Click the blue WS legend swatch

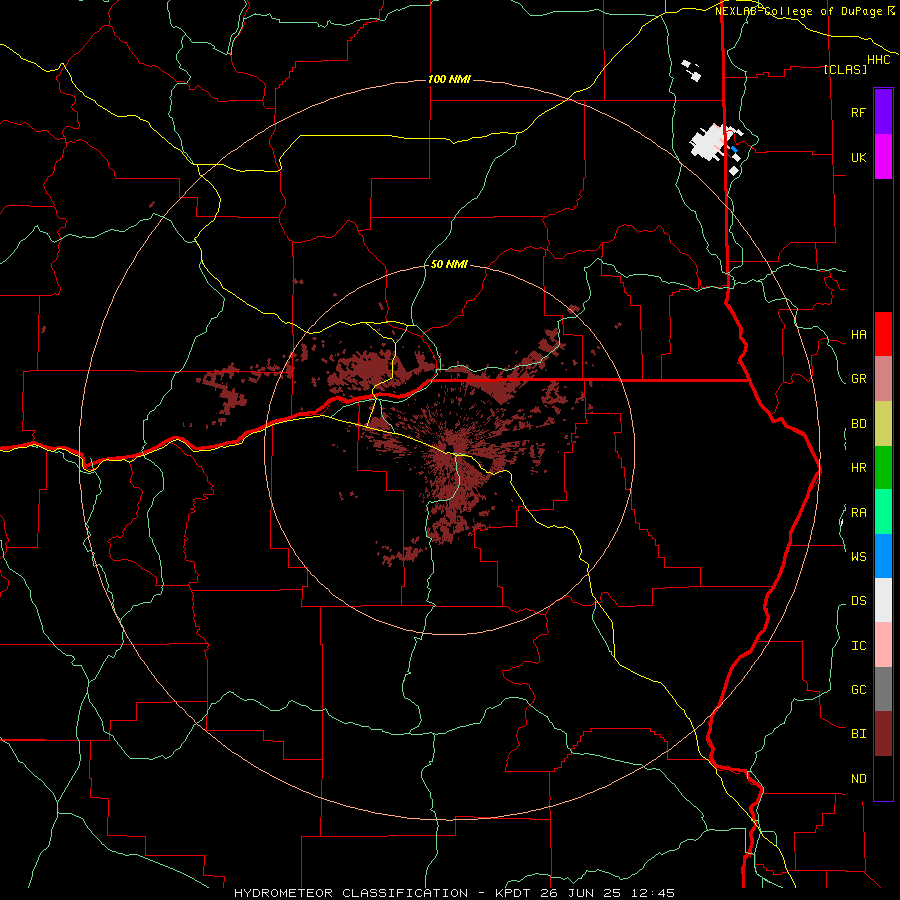coord(883,556)
